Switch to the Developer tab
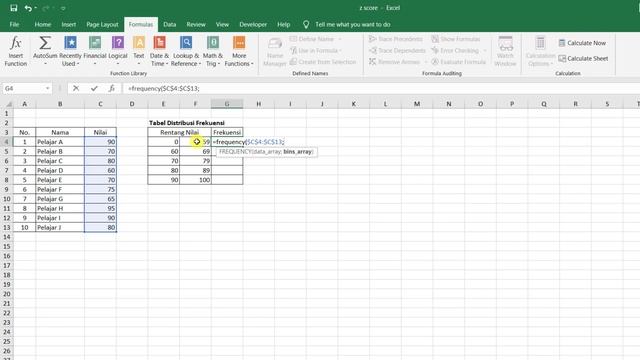The height and width of the screenshot is (360, 640). [253, 24]
